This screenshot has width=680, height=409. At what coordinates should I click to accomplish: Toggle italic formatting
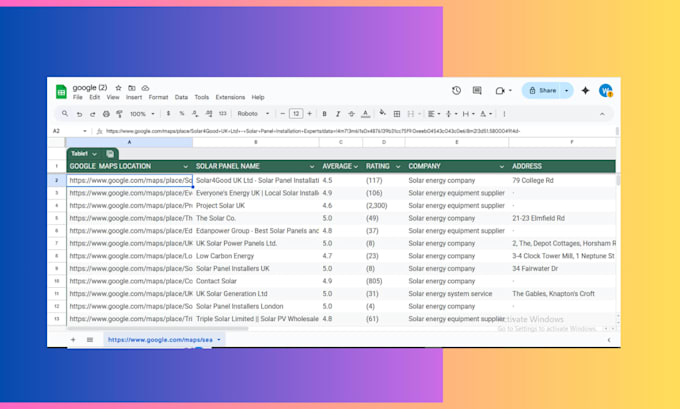[x=338, y=114]
